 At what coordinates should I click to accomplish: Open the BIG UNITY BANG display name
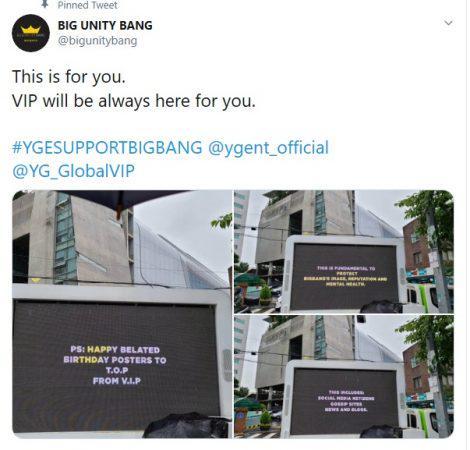point(105,25)
